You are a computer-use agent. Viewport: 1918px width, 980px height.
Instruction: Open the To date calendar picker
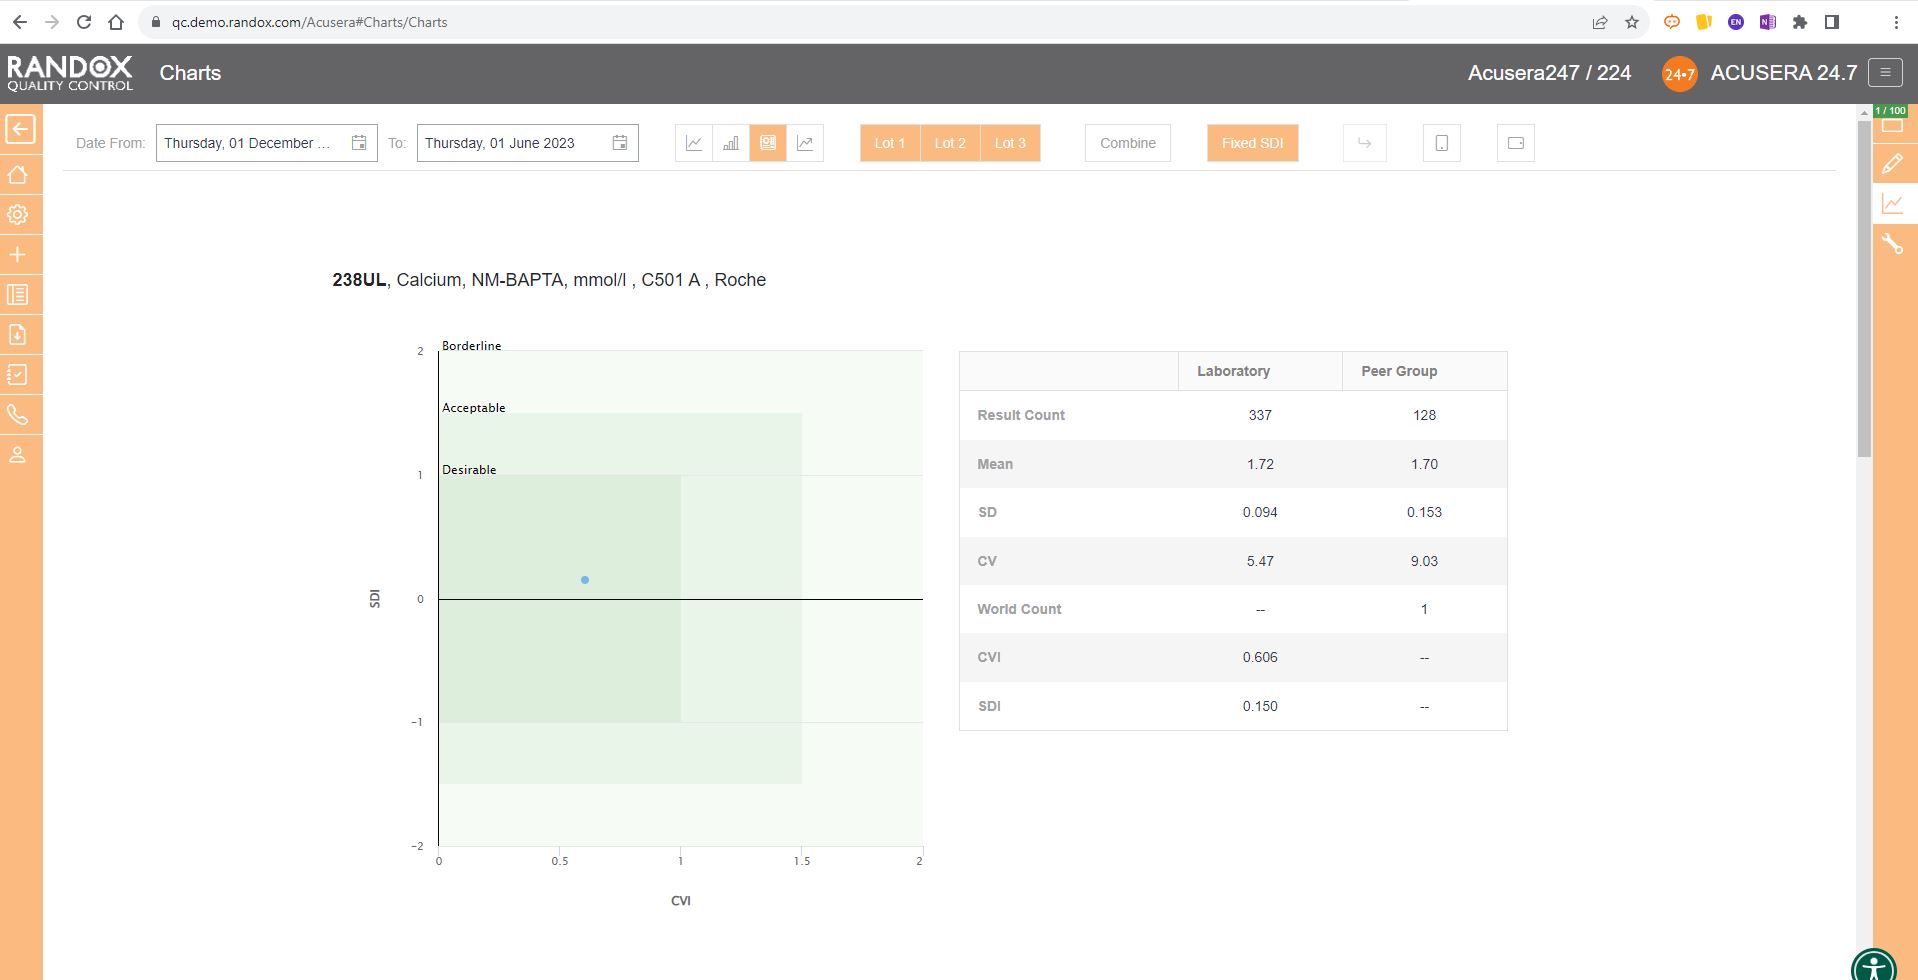tap(619, 142)
